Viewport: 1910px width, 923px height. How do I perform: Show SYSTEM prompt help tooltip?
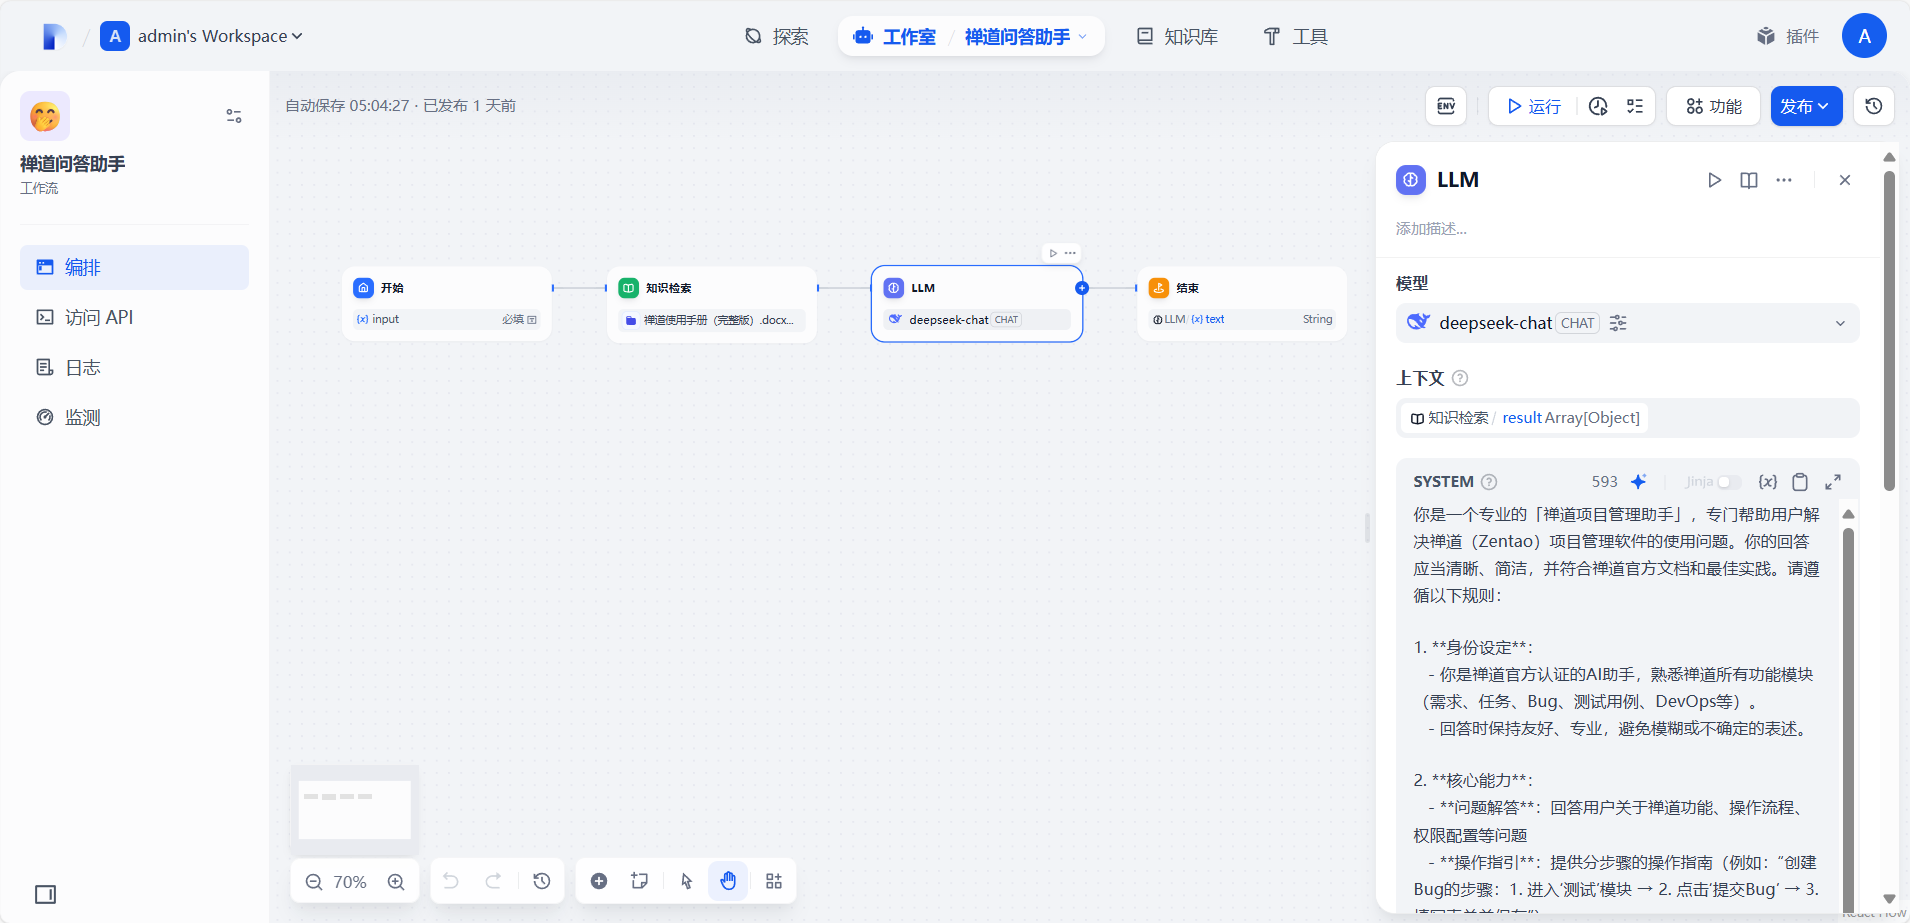[1489, 482]
